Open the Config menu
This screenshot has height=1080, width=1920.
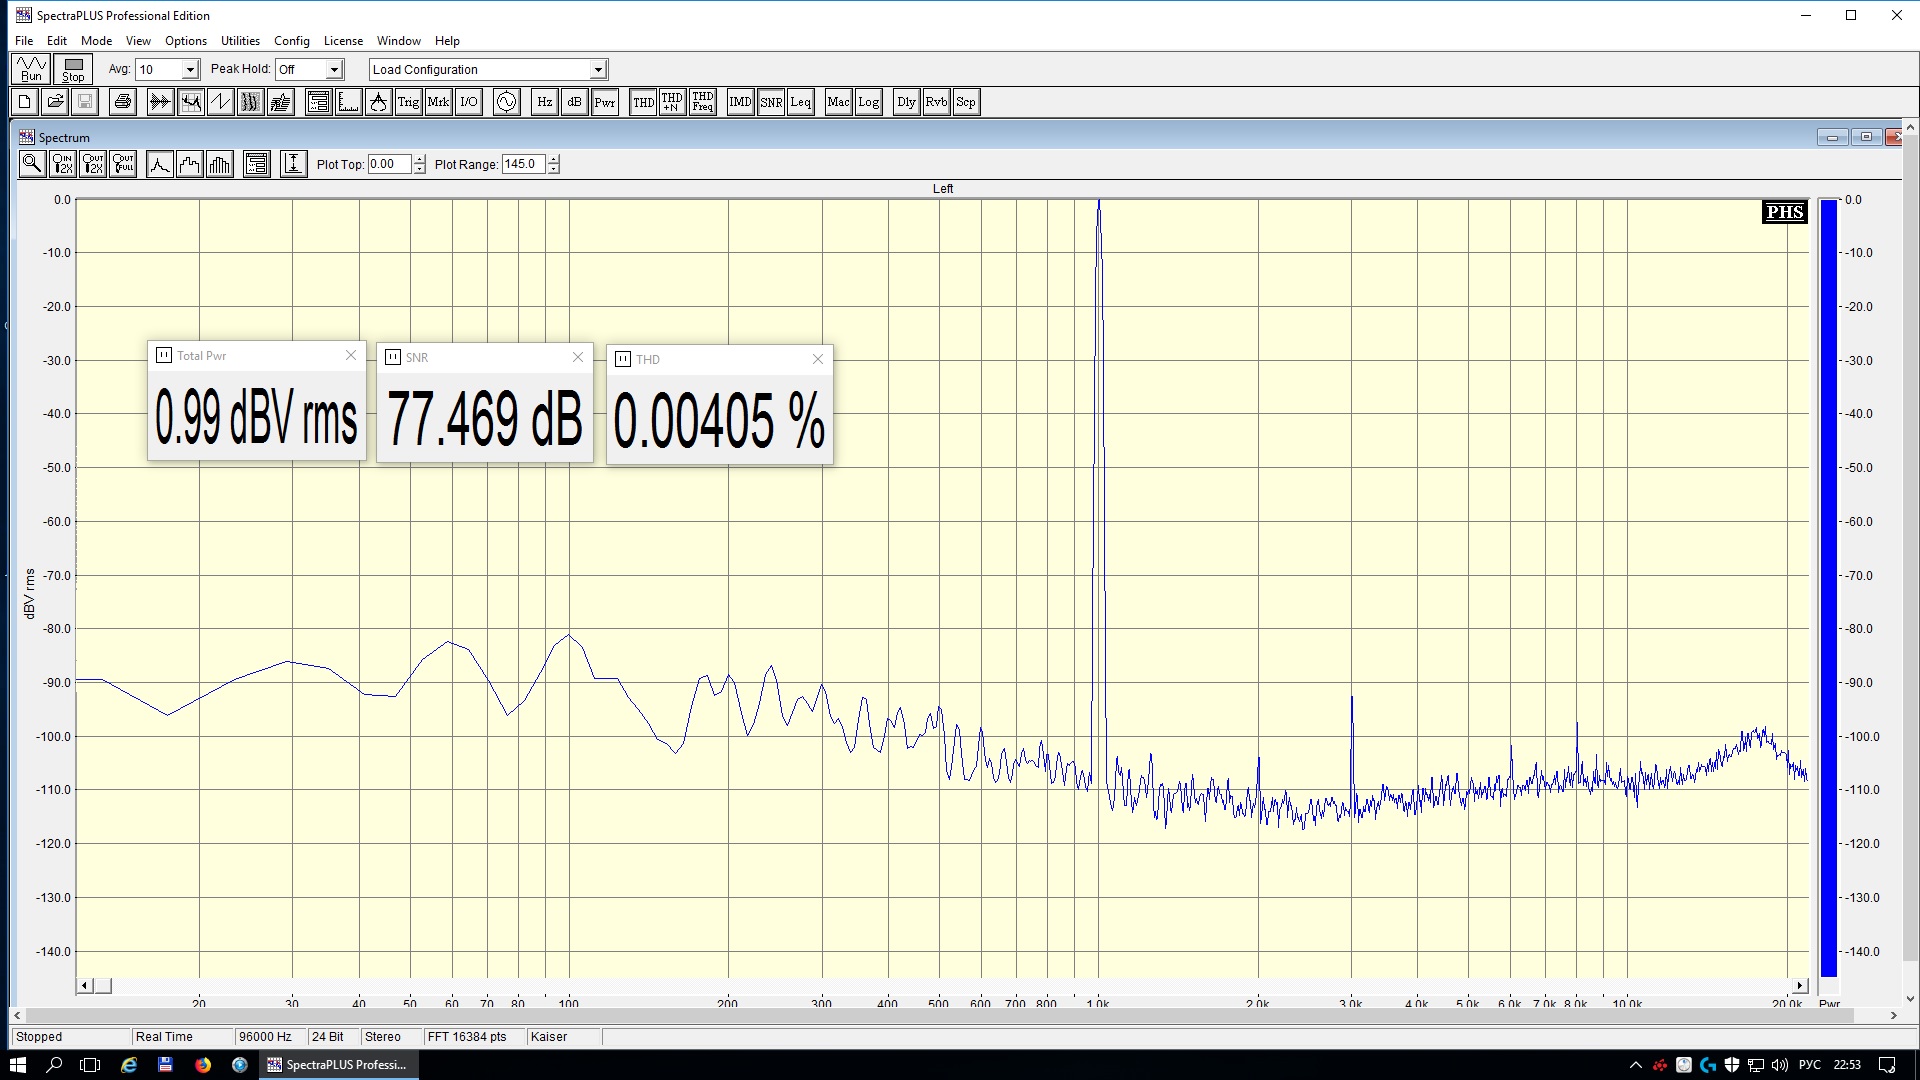click(291, 41)
